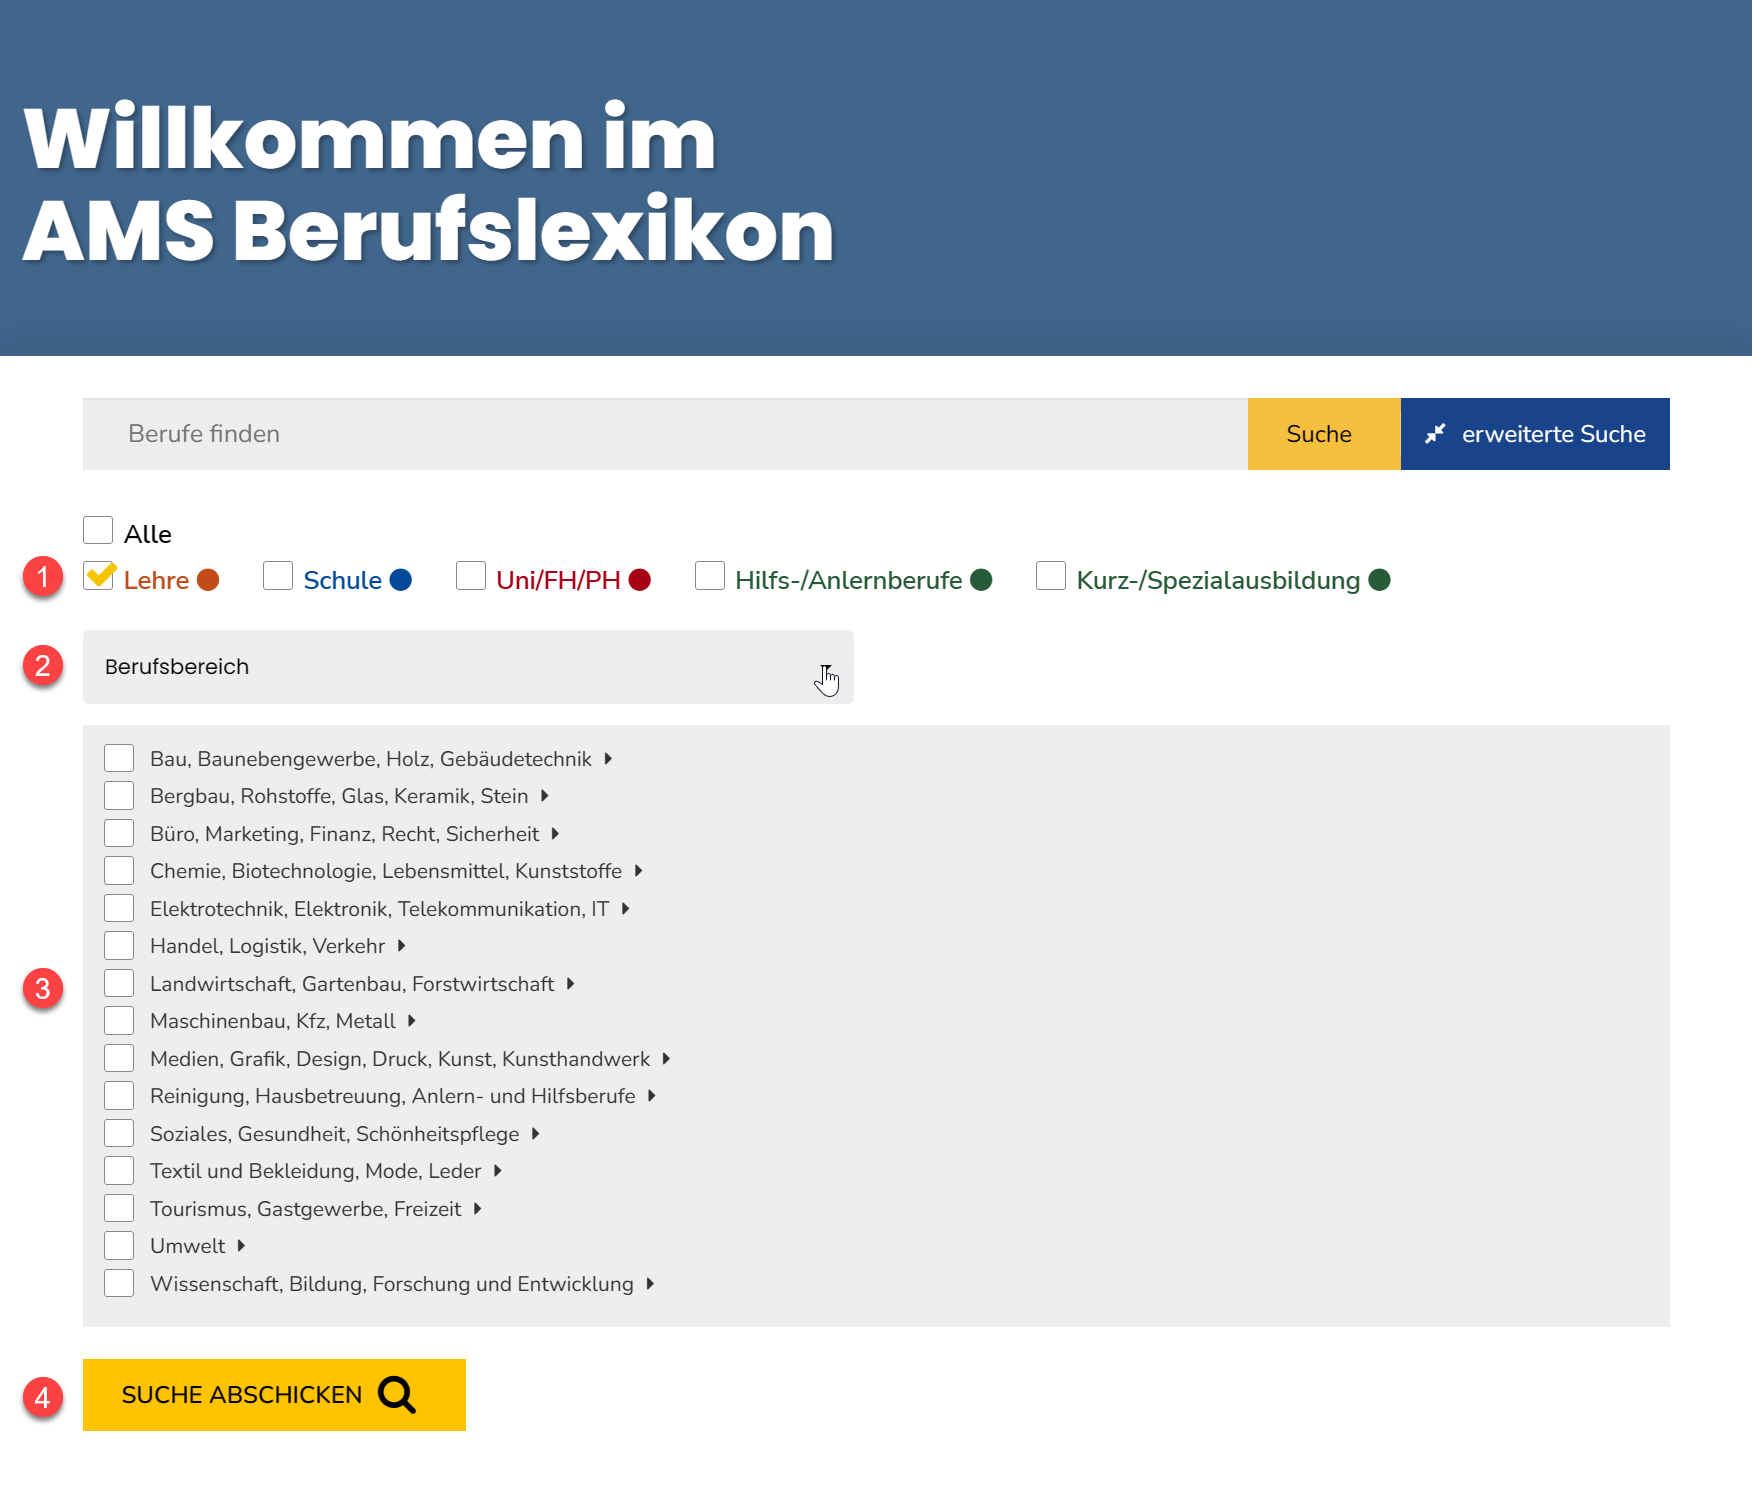The image size is (1752, 1488).
Task: Tick the Handel, Logistik, Verkehr checkbox
Action: (x=119, y=945)
